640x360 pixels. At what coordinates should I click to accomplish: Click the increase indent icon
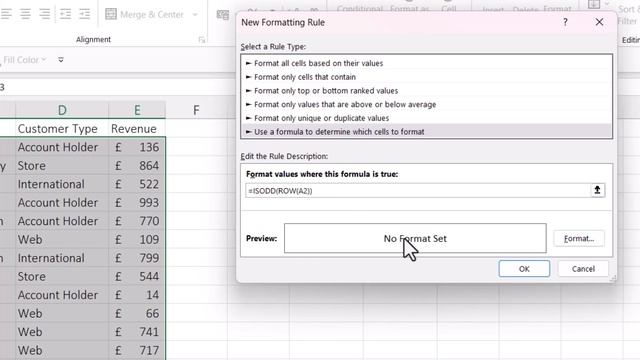pos(84,14)
